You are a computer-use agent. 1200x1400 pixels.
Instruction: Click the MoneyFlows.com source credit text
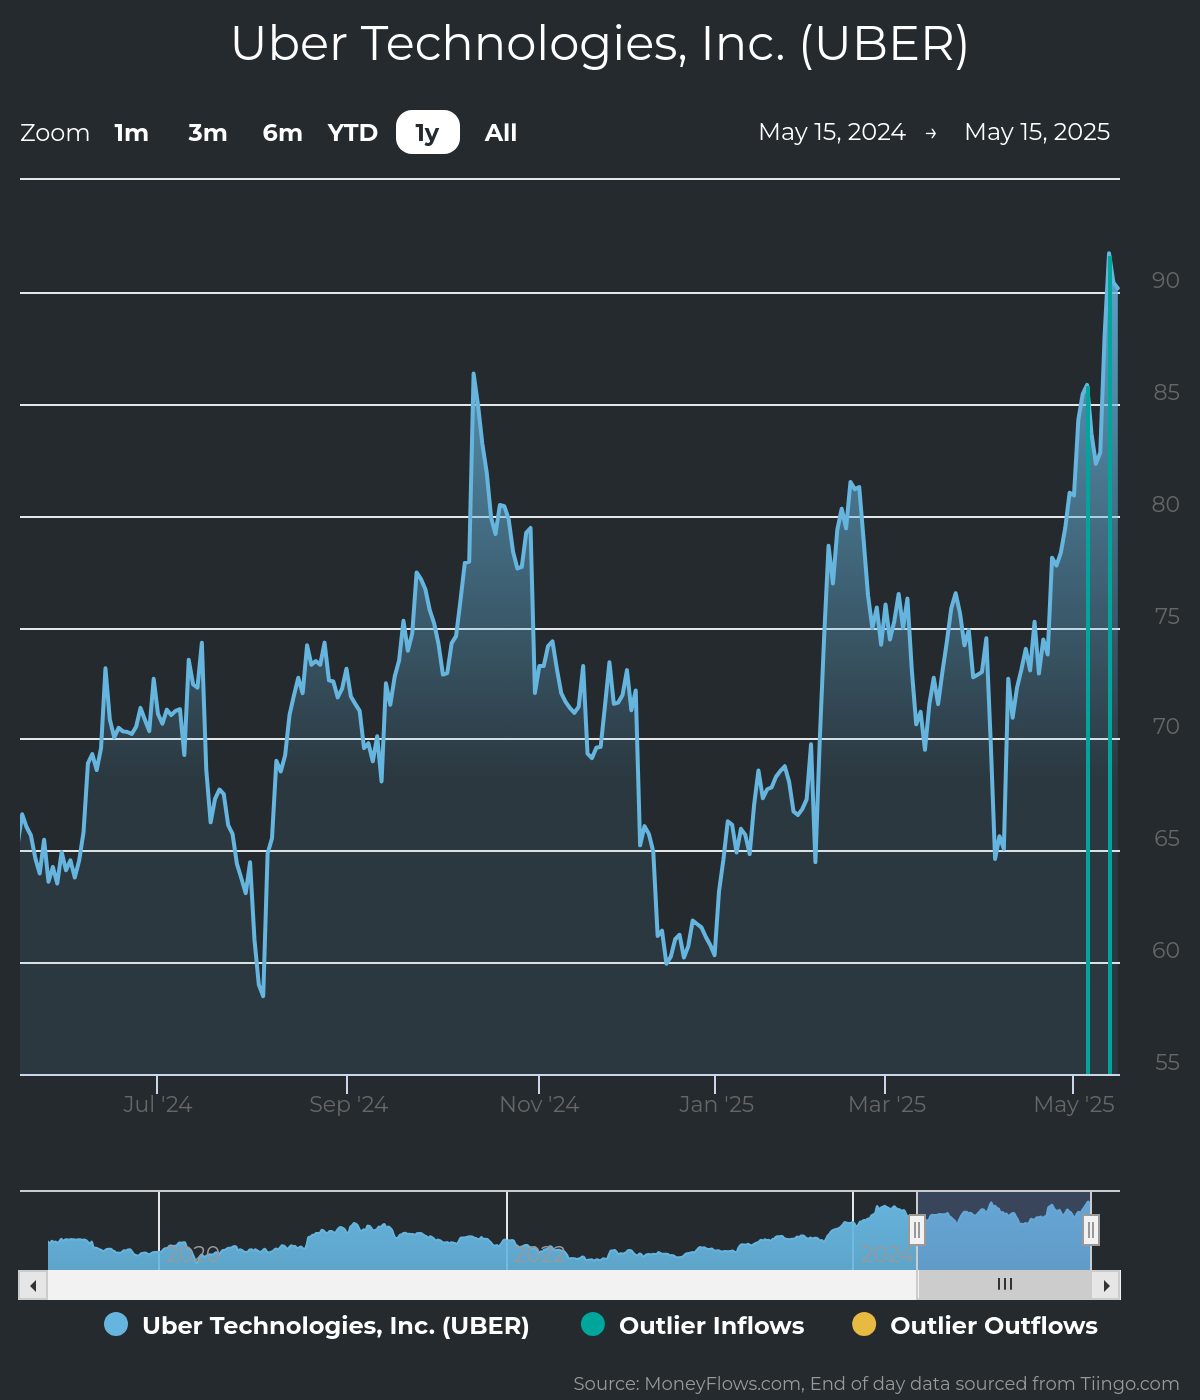pos(876,1383)
